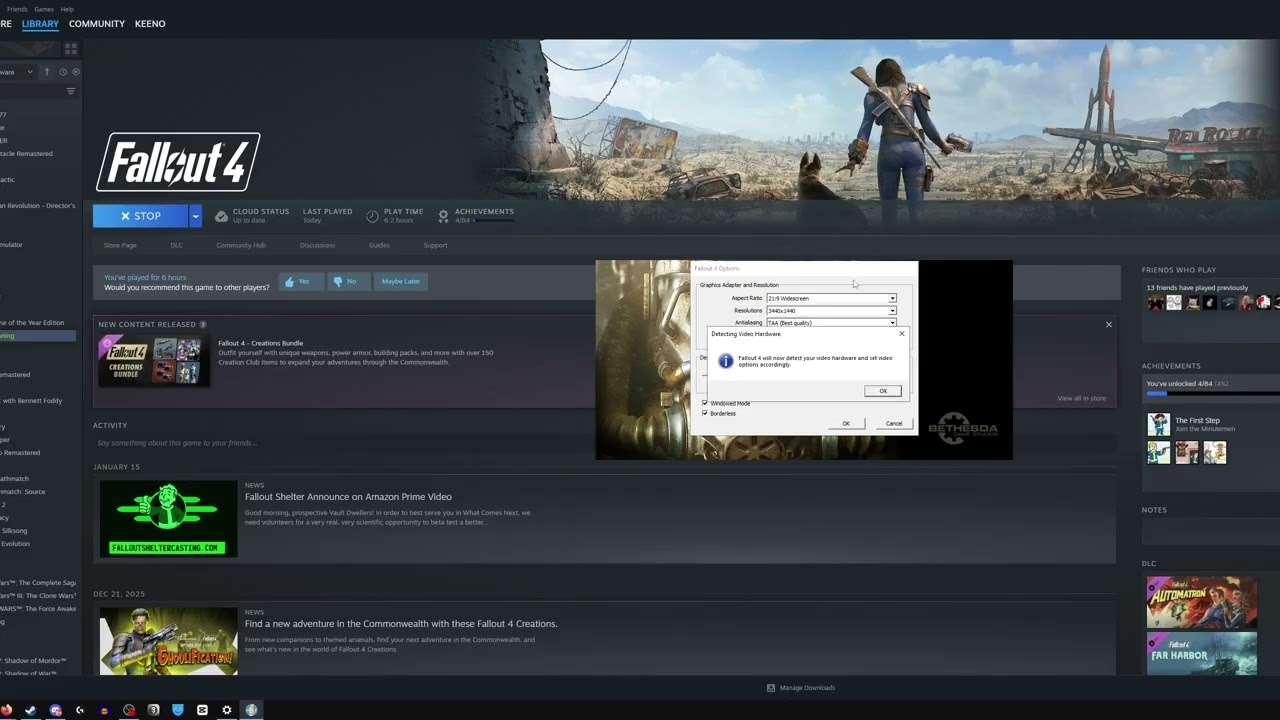The width and height of the screenshot is (1280, 720).
Task: Click the play-circle ready-to-play filter icon
Action: (76, 72)
